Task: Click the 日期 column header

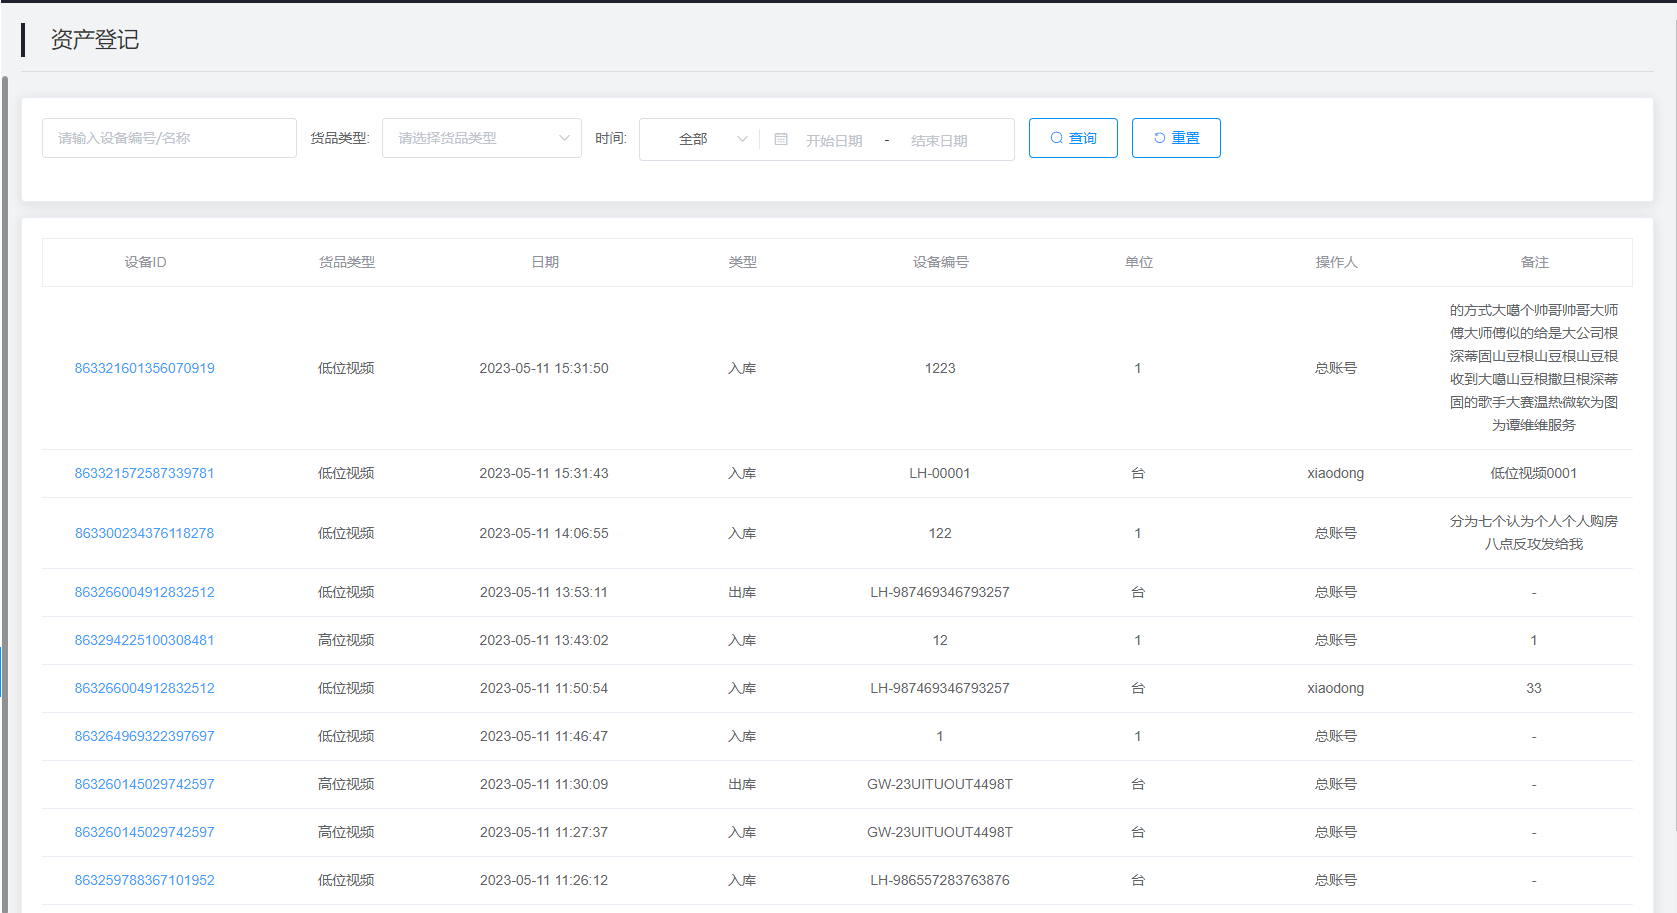Action: point(545,262)
